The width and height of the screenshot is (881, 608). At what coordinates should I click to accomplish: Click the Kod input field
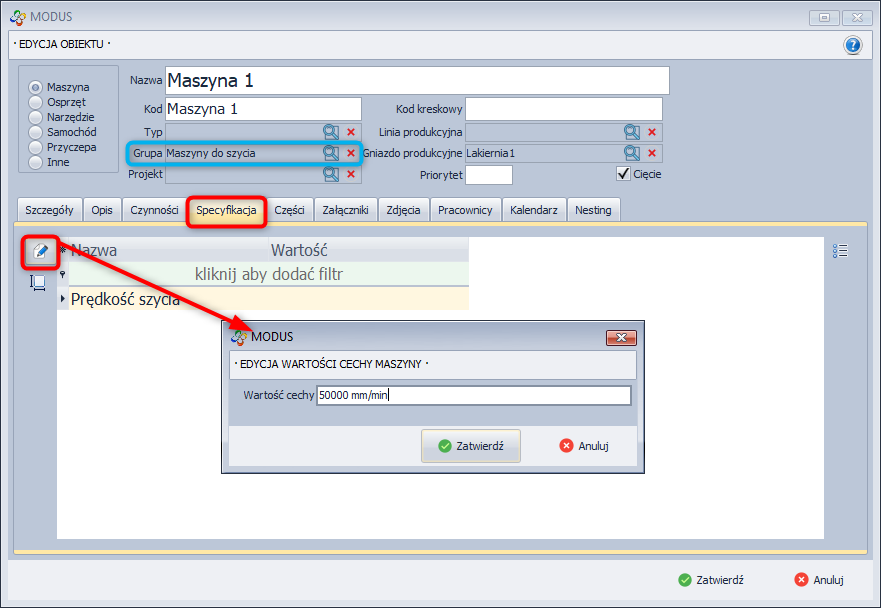click(263, 109)
